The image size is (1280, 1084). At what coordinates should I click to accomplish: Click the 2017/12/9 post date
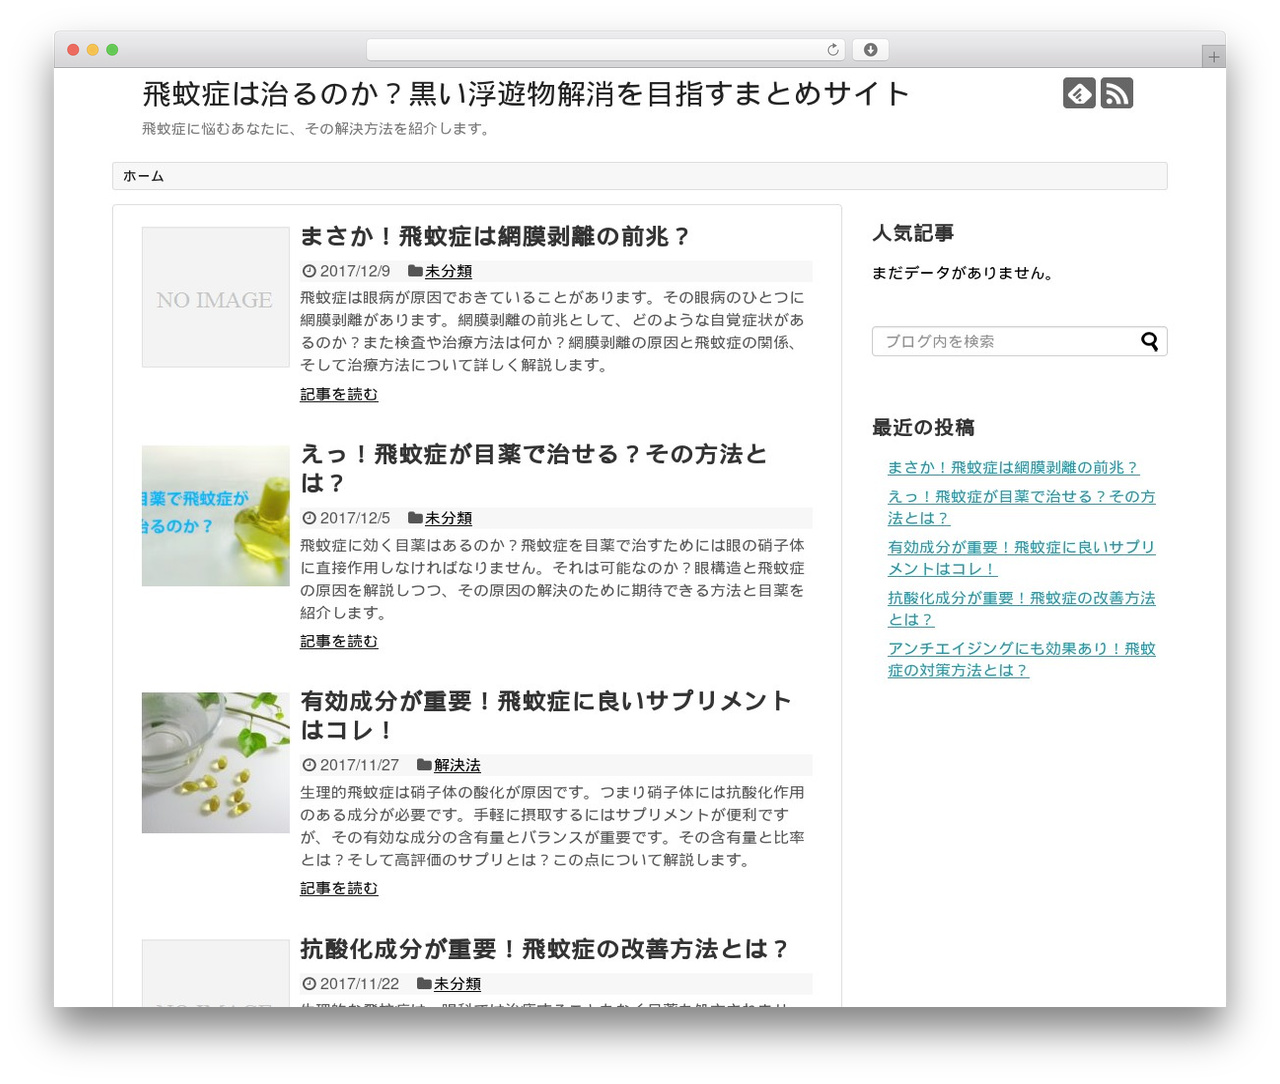355,271
